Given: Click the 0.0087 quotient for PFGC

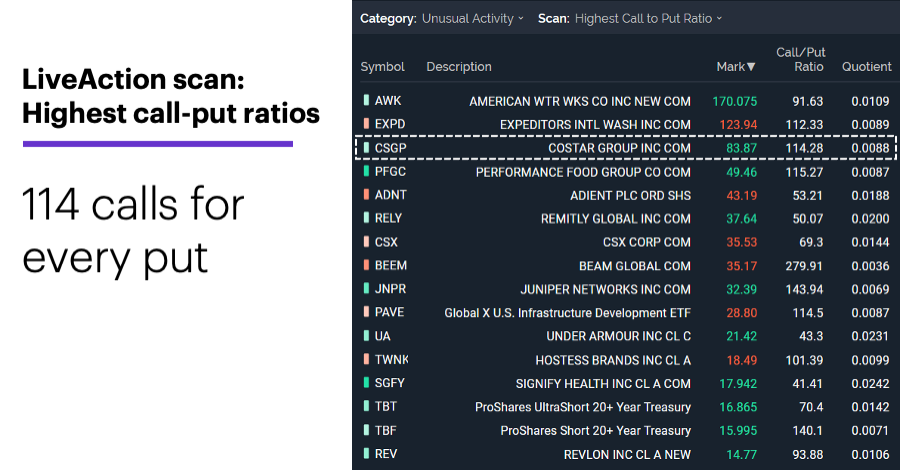Looking at the screenshot, I should pyautogui.click(x=870, y=172).
